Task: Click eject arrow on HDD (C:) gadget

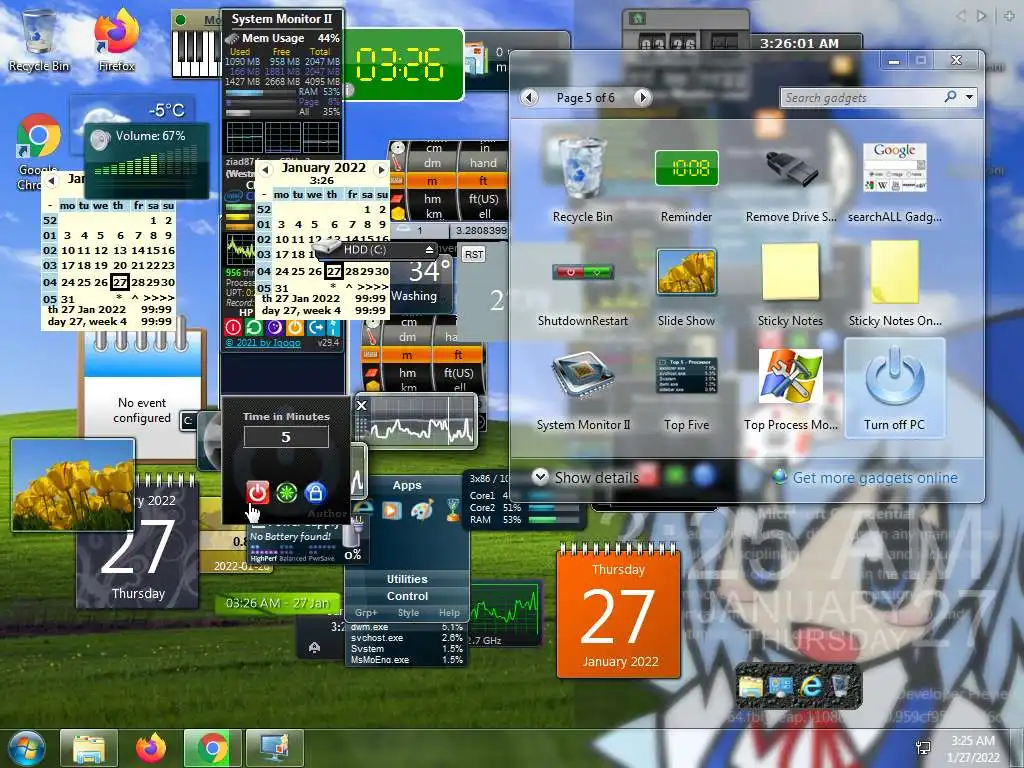Action: click(429, 249)
